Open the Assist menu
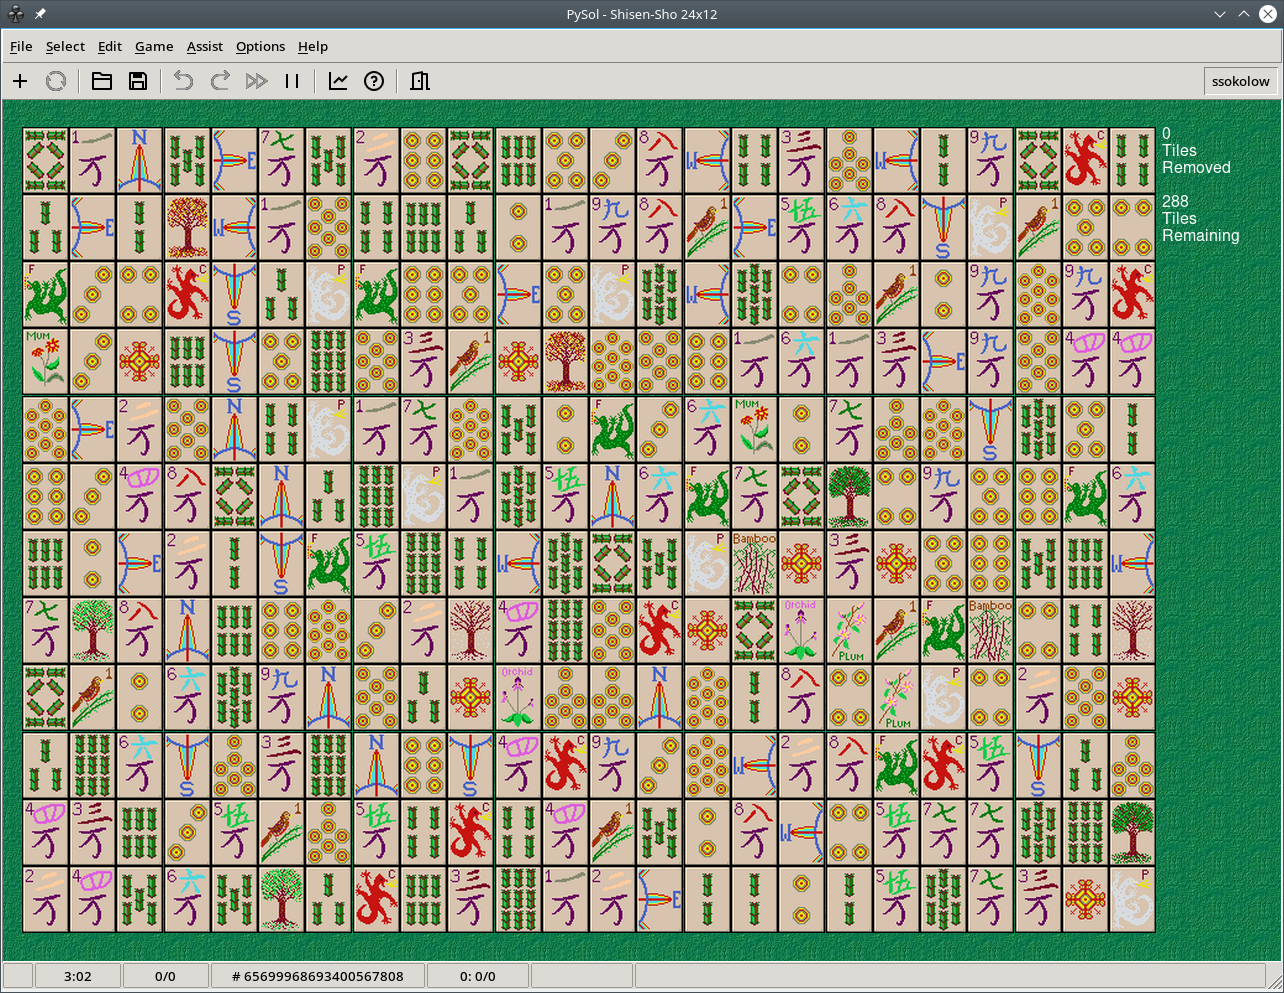 click(x=205, y=46)
